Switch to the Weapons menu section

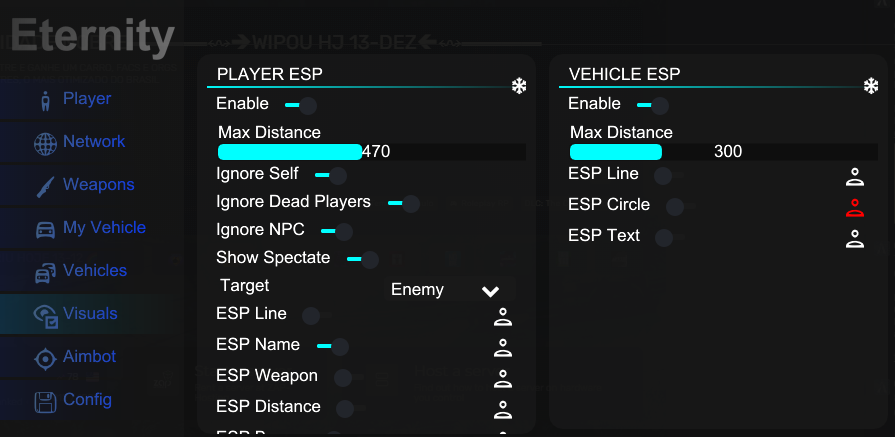98,185
